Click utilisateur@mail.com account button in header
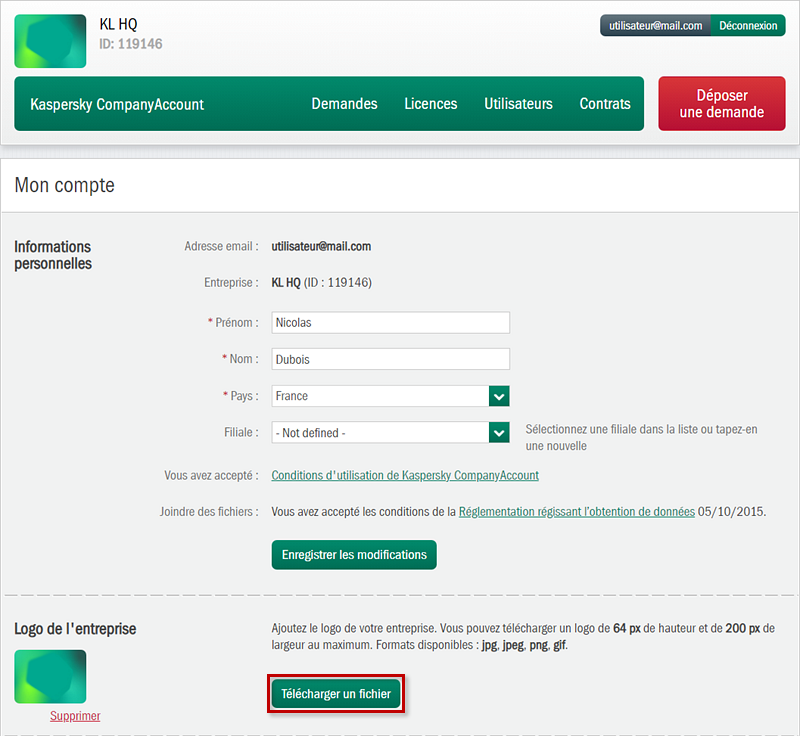Viewport: 800px width, 736px height. [x=656, y=26]
